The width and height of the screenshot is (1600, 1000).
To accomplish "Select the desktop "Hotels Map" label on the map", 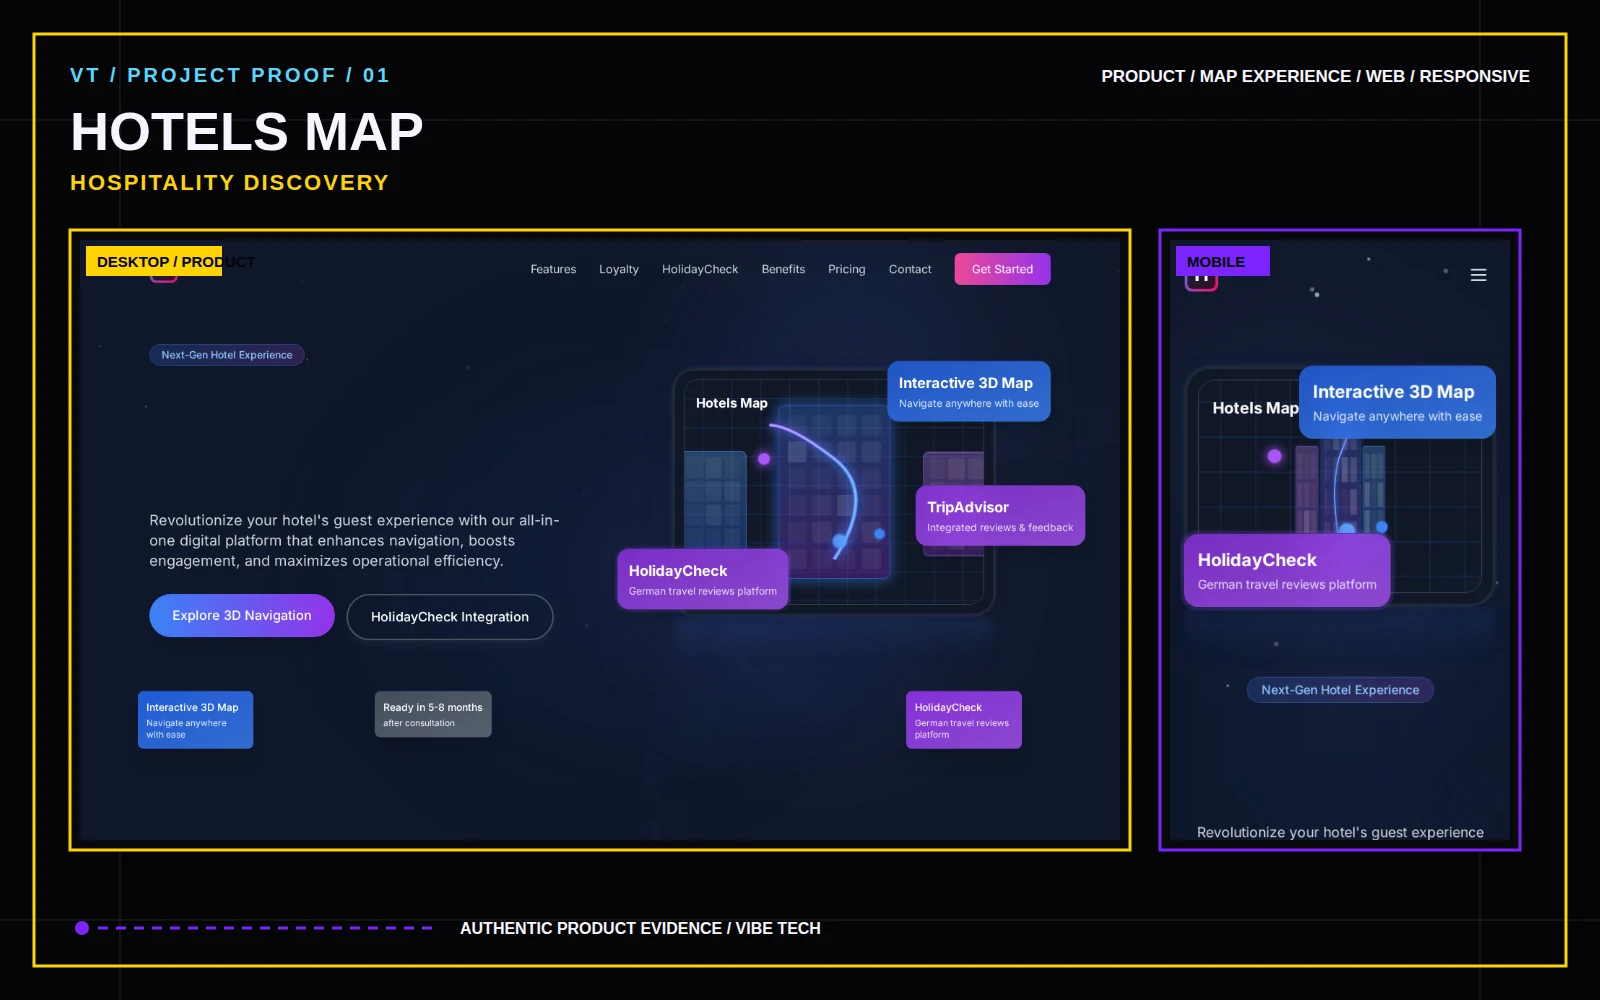I will [x=732, y=403].
